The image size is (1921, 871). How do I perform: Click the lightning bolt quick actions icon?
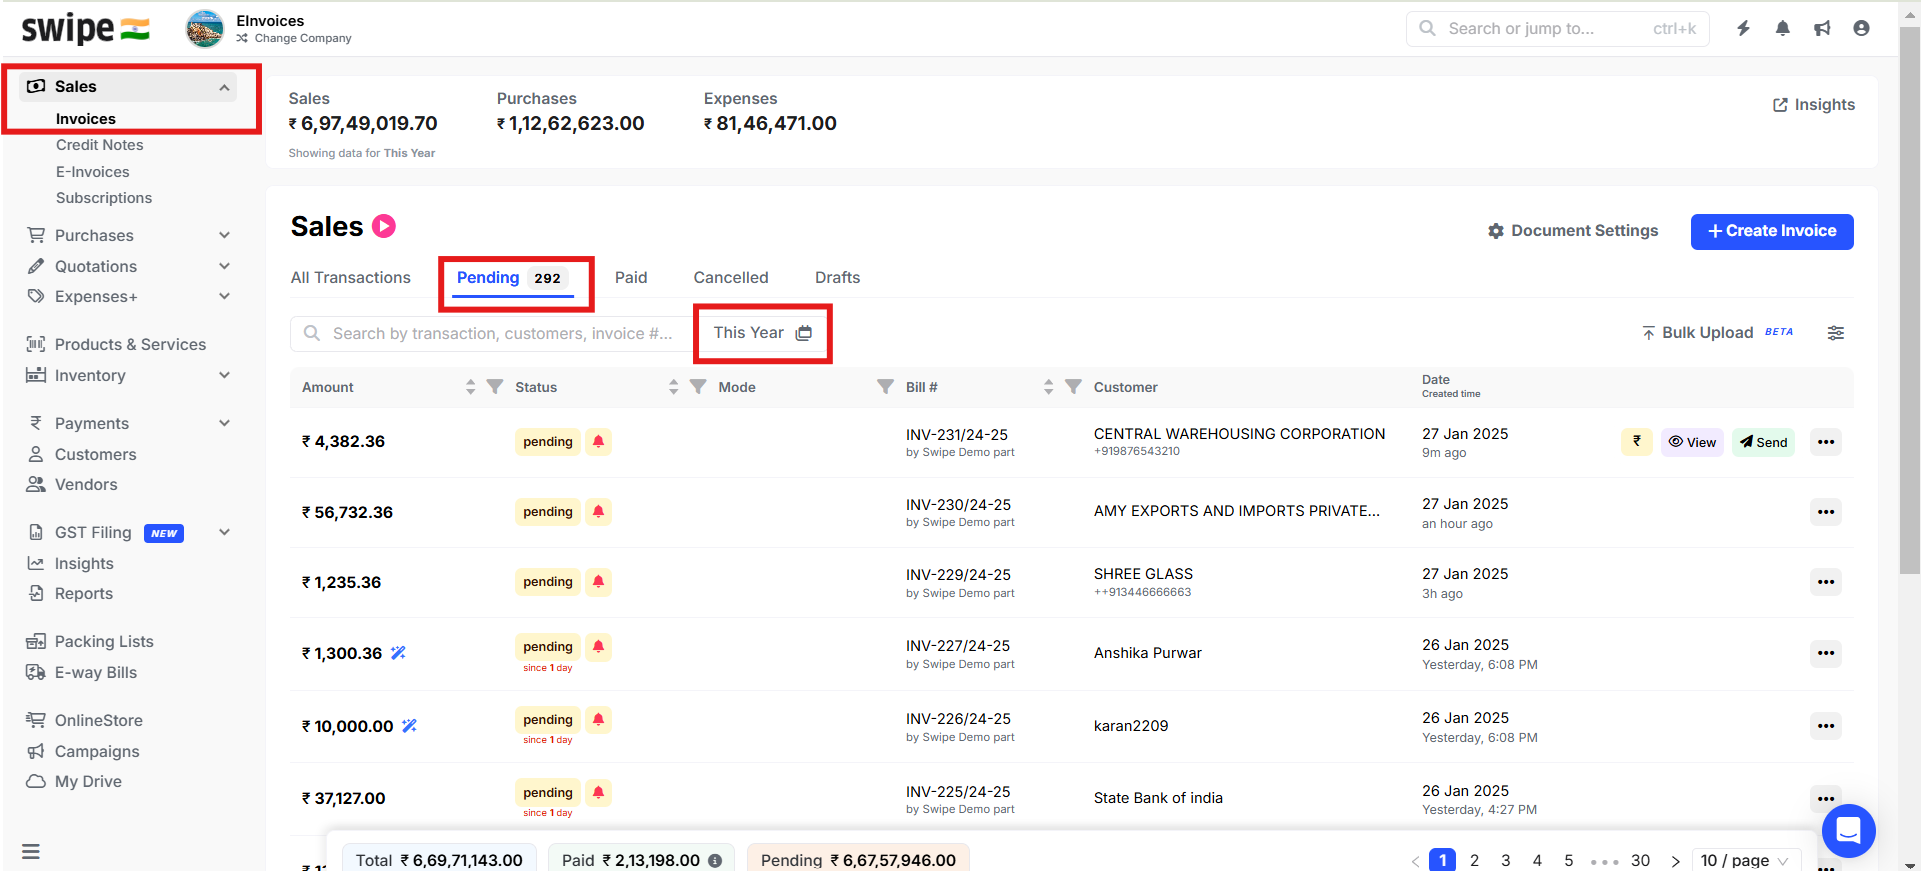1743,28
